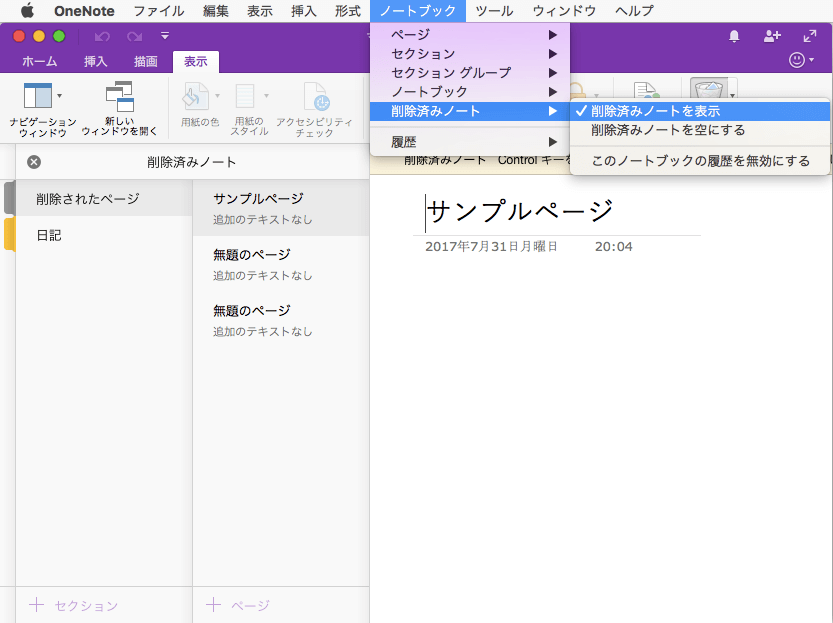This screenshot has height=623, width=833.
Task: Open the 編集 menu
Action: click(216, 11)
